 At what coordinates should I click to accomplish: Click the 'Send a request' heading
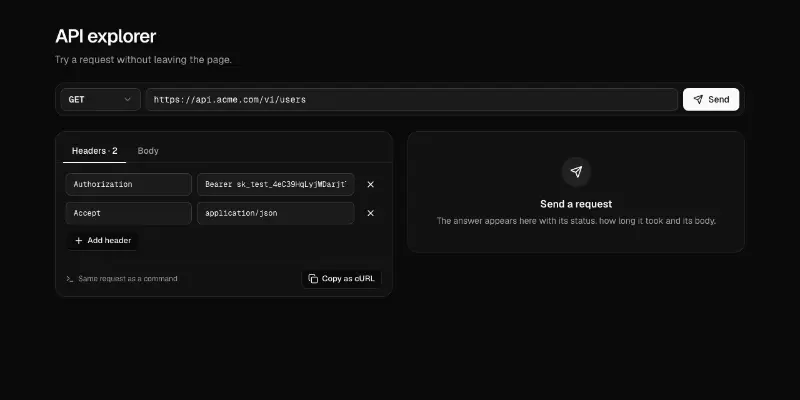point(576,204)
